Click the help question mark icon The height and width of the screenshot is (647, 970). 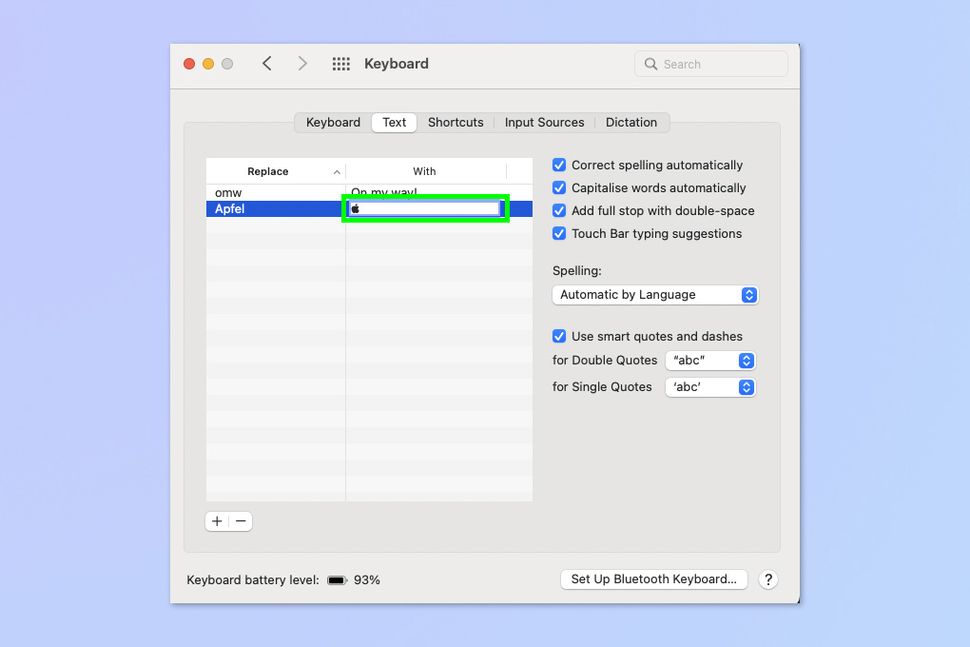click(768, 579)
